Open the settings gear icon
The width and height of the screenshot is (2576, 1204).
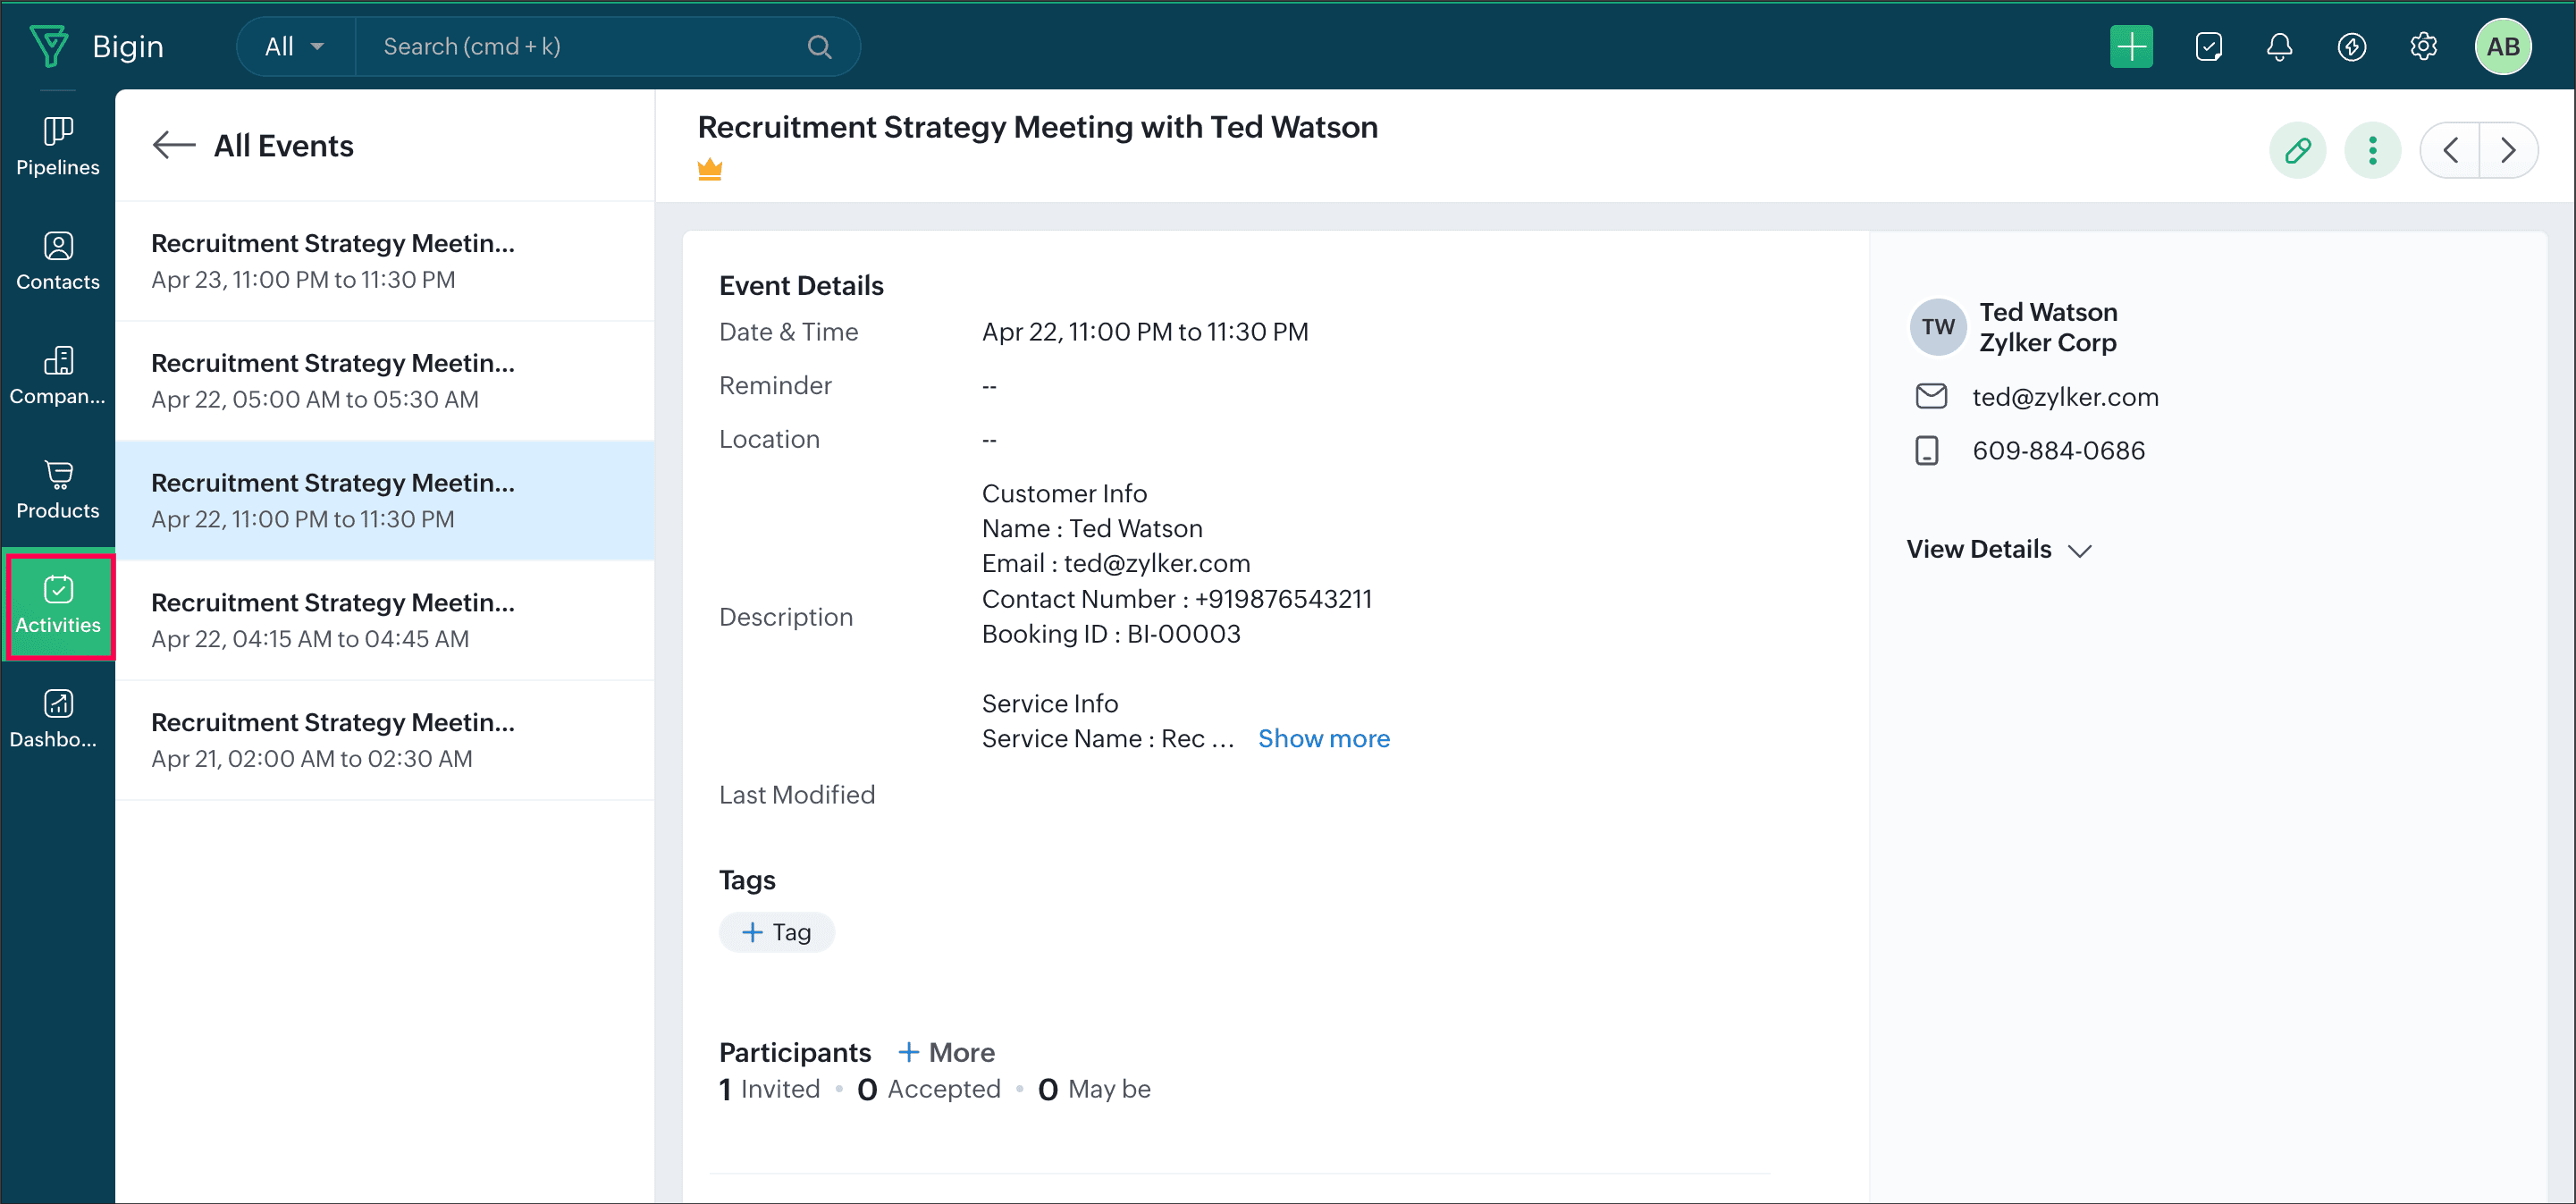[x=2423, y=47]
